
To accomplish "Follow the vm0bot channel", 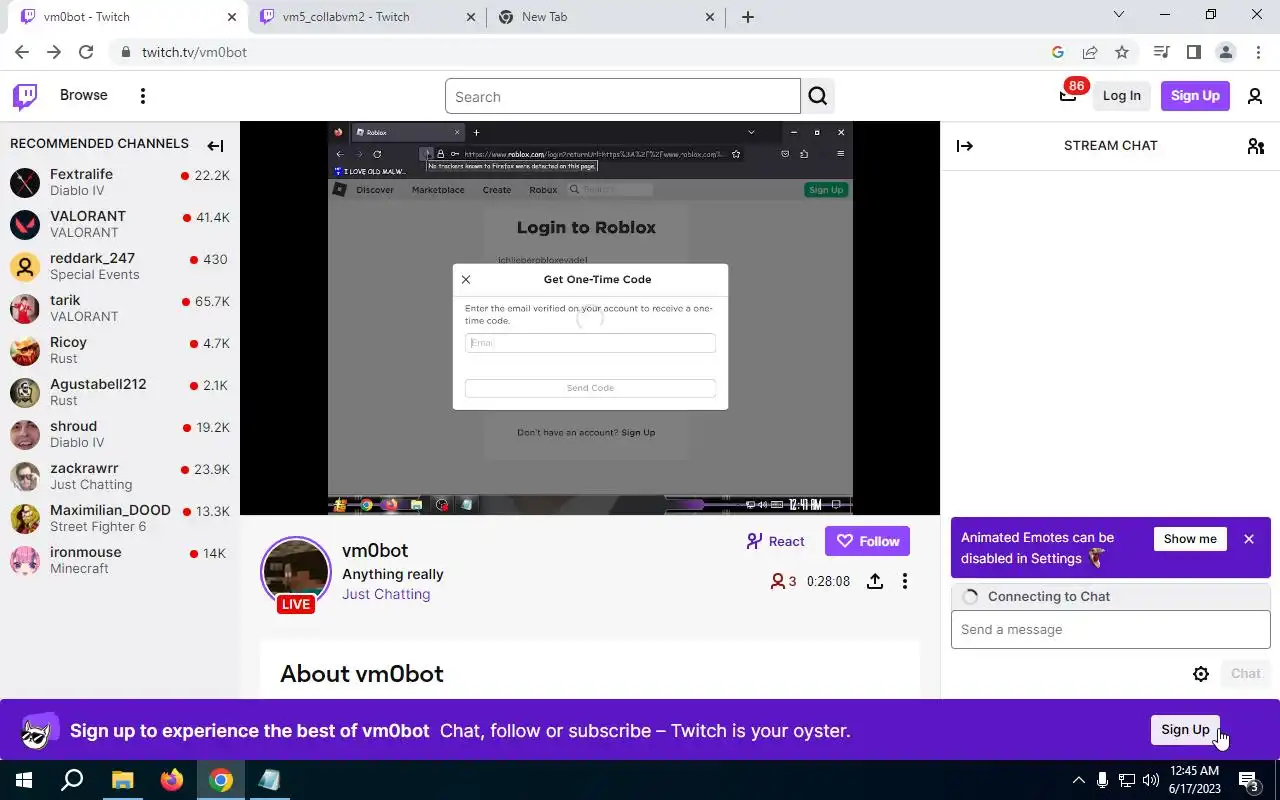I will click(x=867, y=541).
